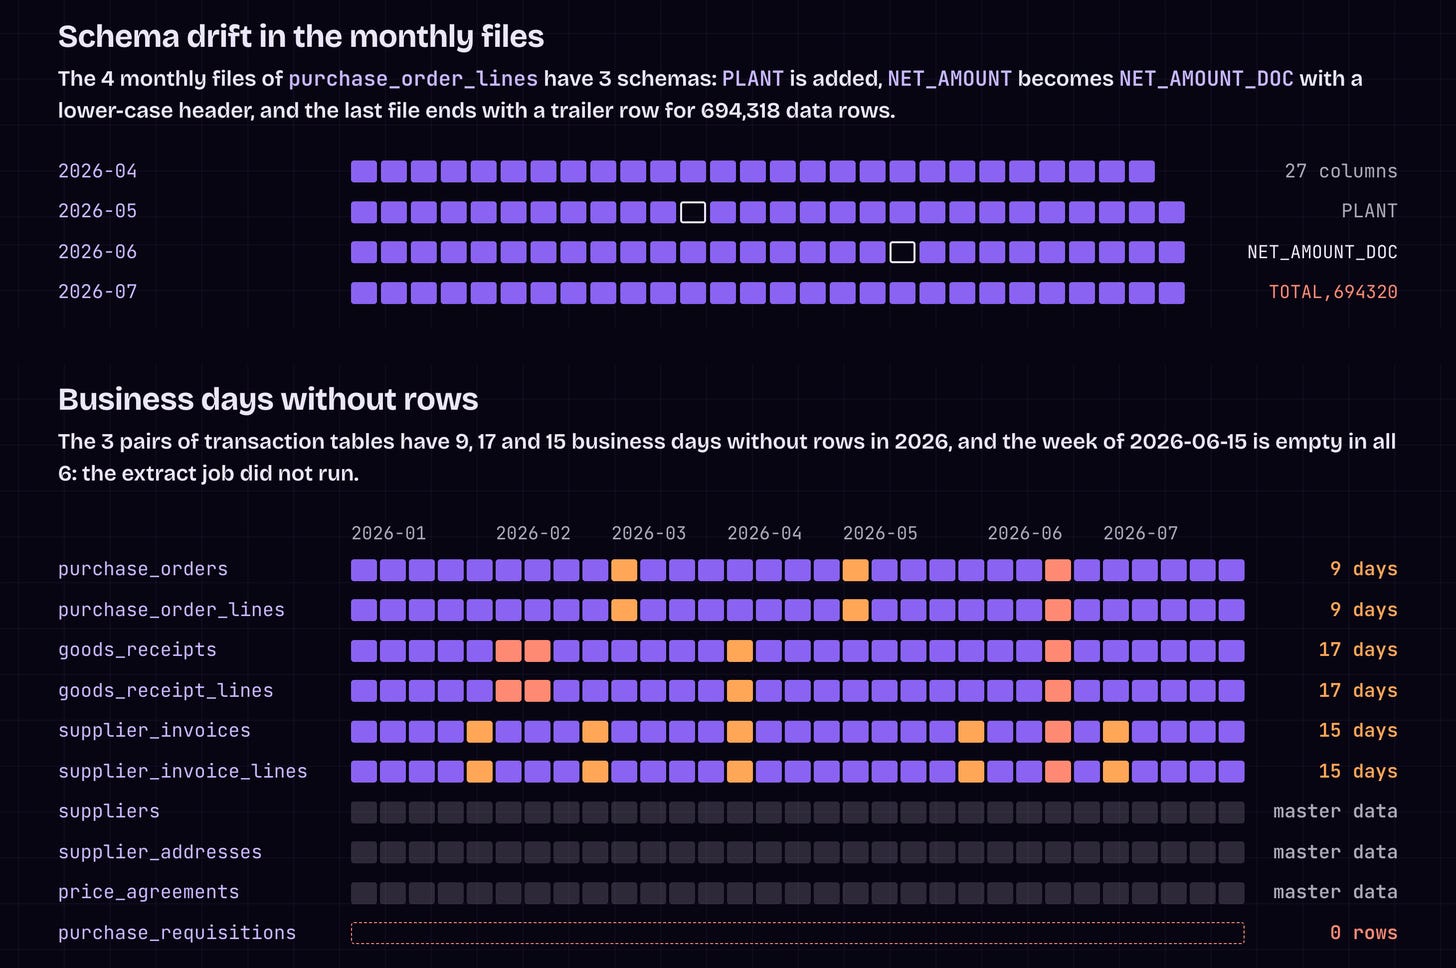Click '9 days' beside purchase_order_lines
1456x968 pixels.
1364,610
